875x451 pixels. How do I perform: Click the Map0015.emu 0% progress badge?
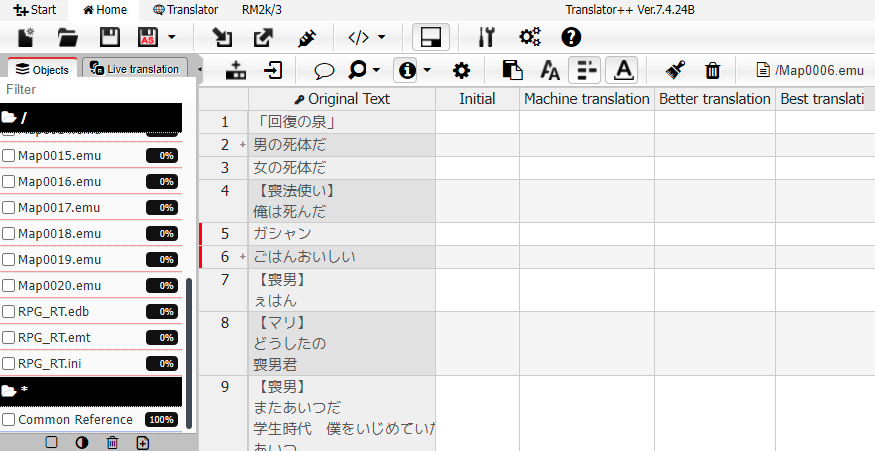click(x=162, y=156)
